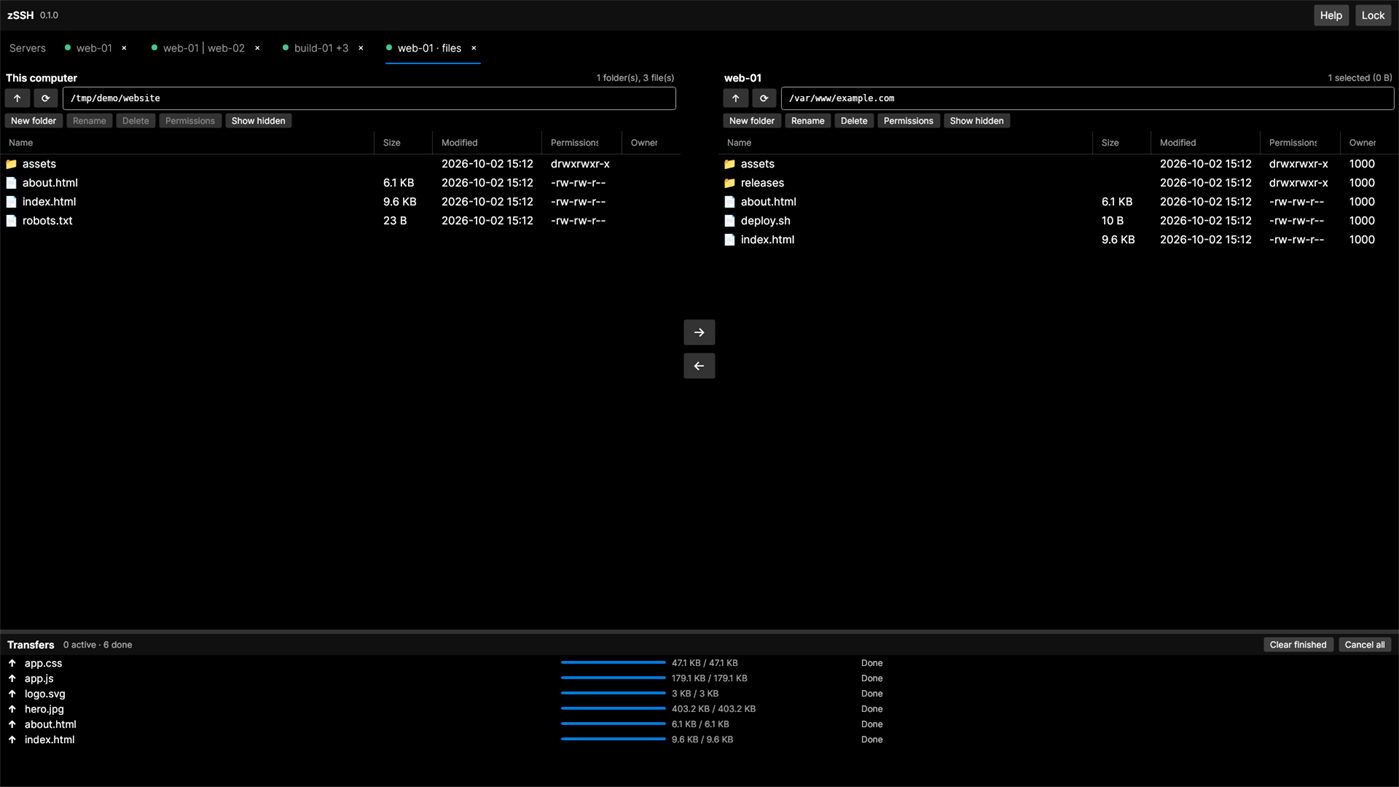
Task: Sort remote files by the Modified column
Action: 1178,143
